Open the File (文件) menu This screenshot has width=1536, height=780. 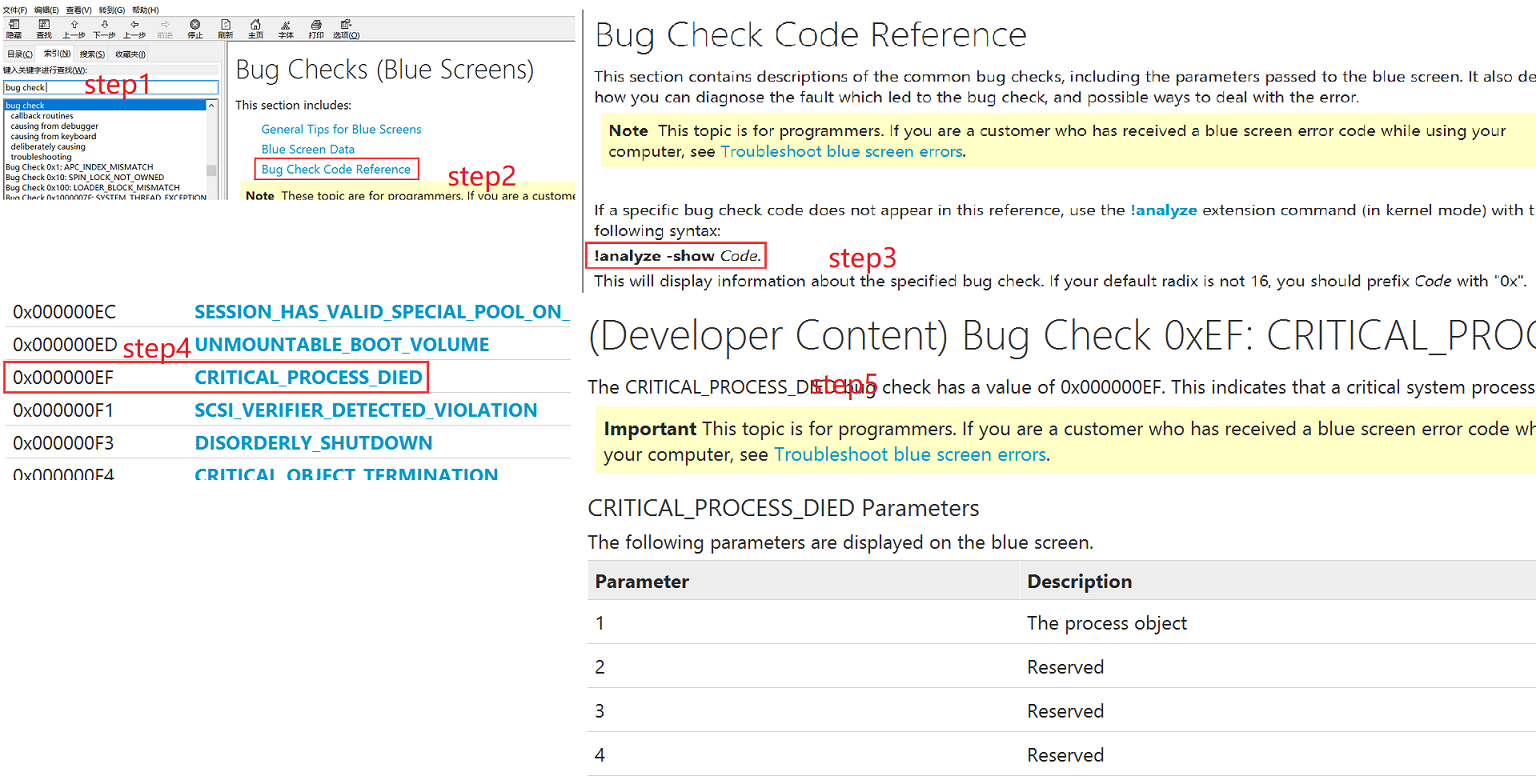14,9
